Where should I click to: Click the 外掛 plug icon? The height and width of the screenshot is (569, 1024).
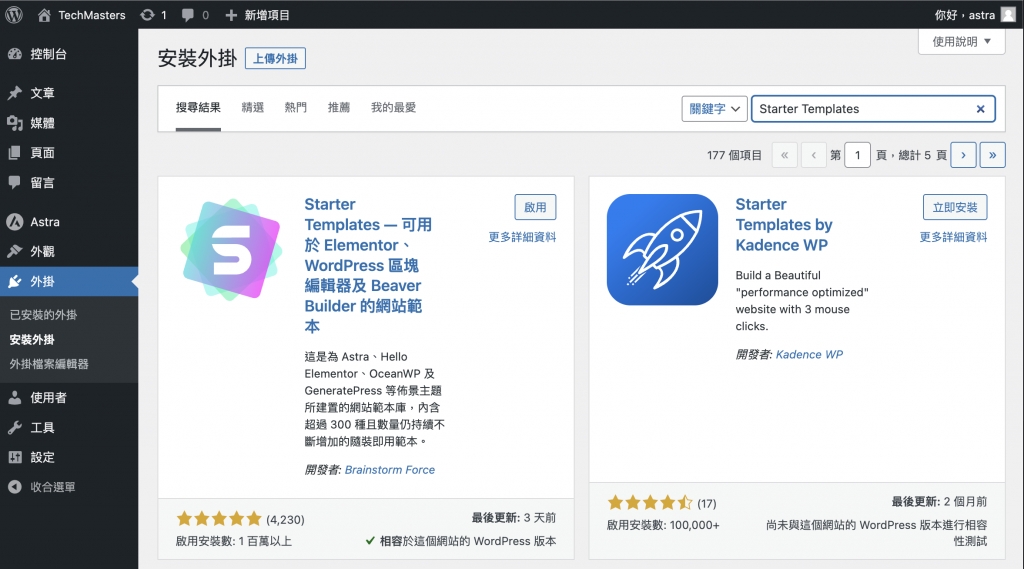(15, 282)
